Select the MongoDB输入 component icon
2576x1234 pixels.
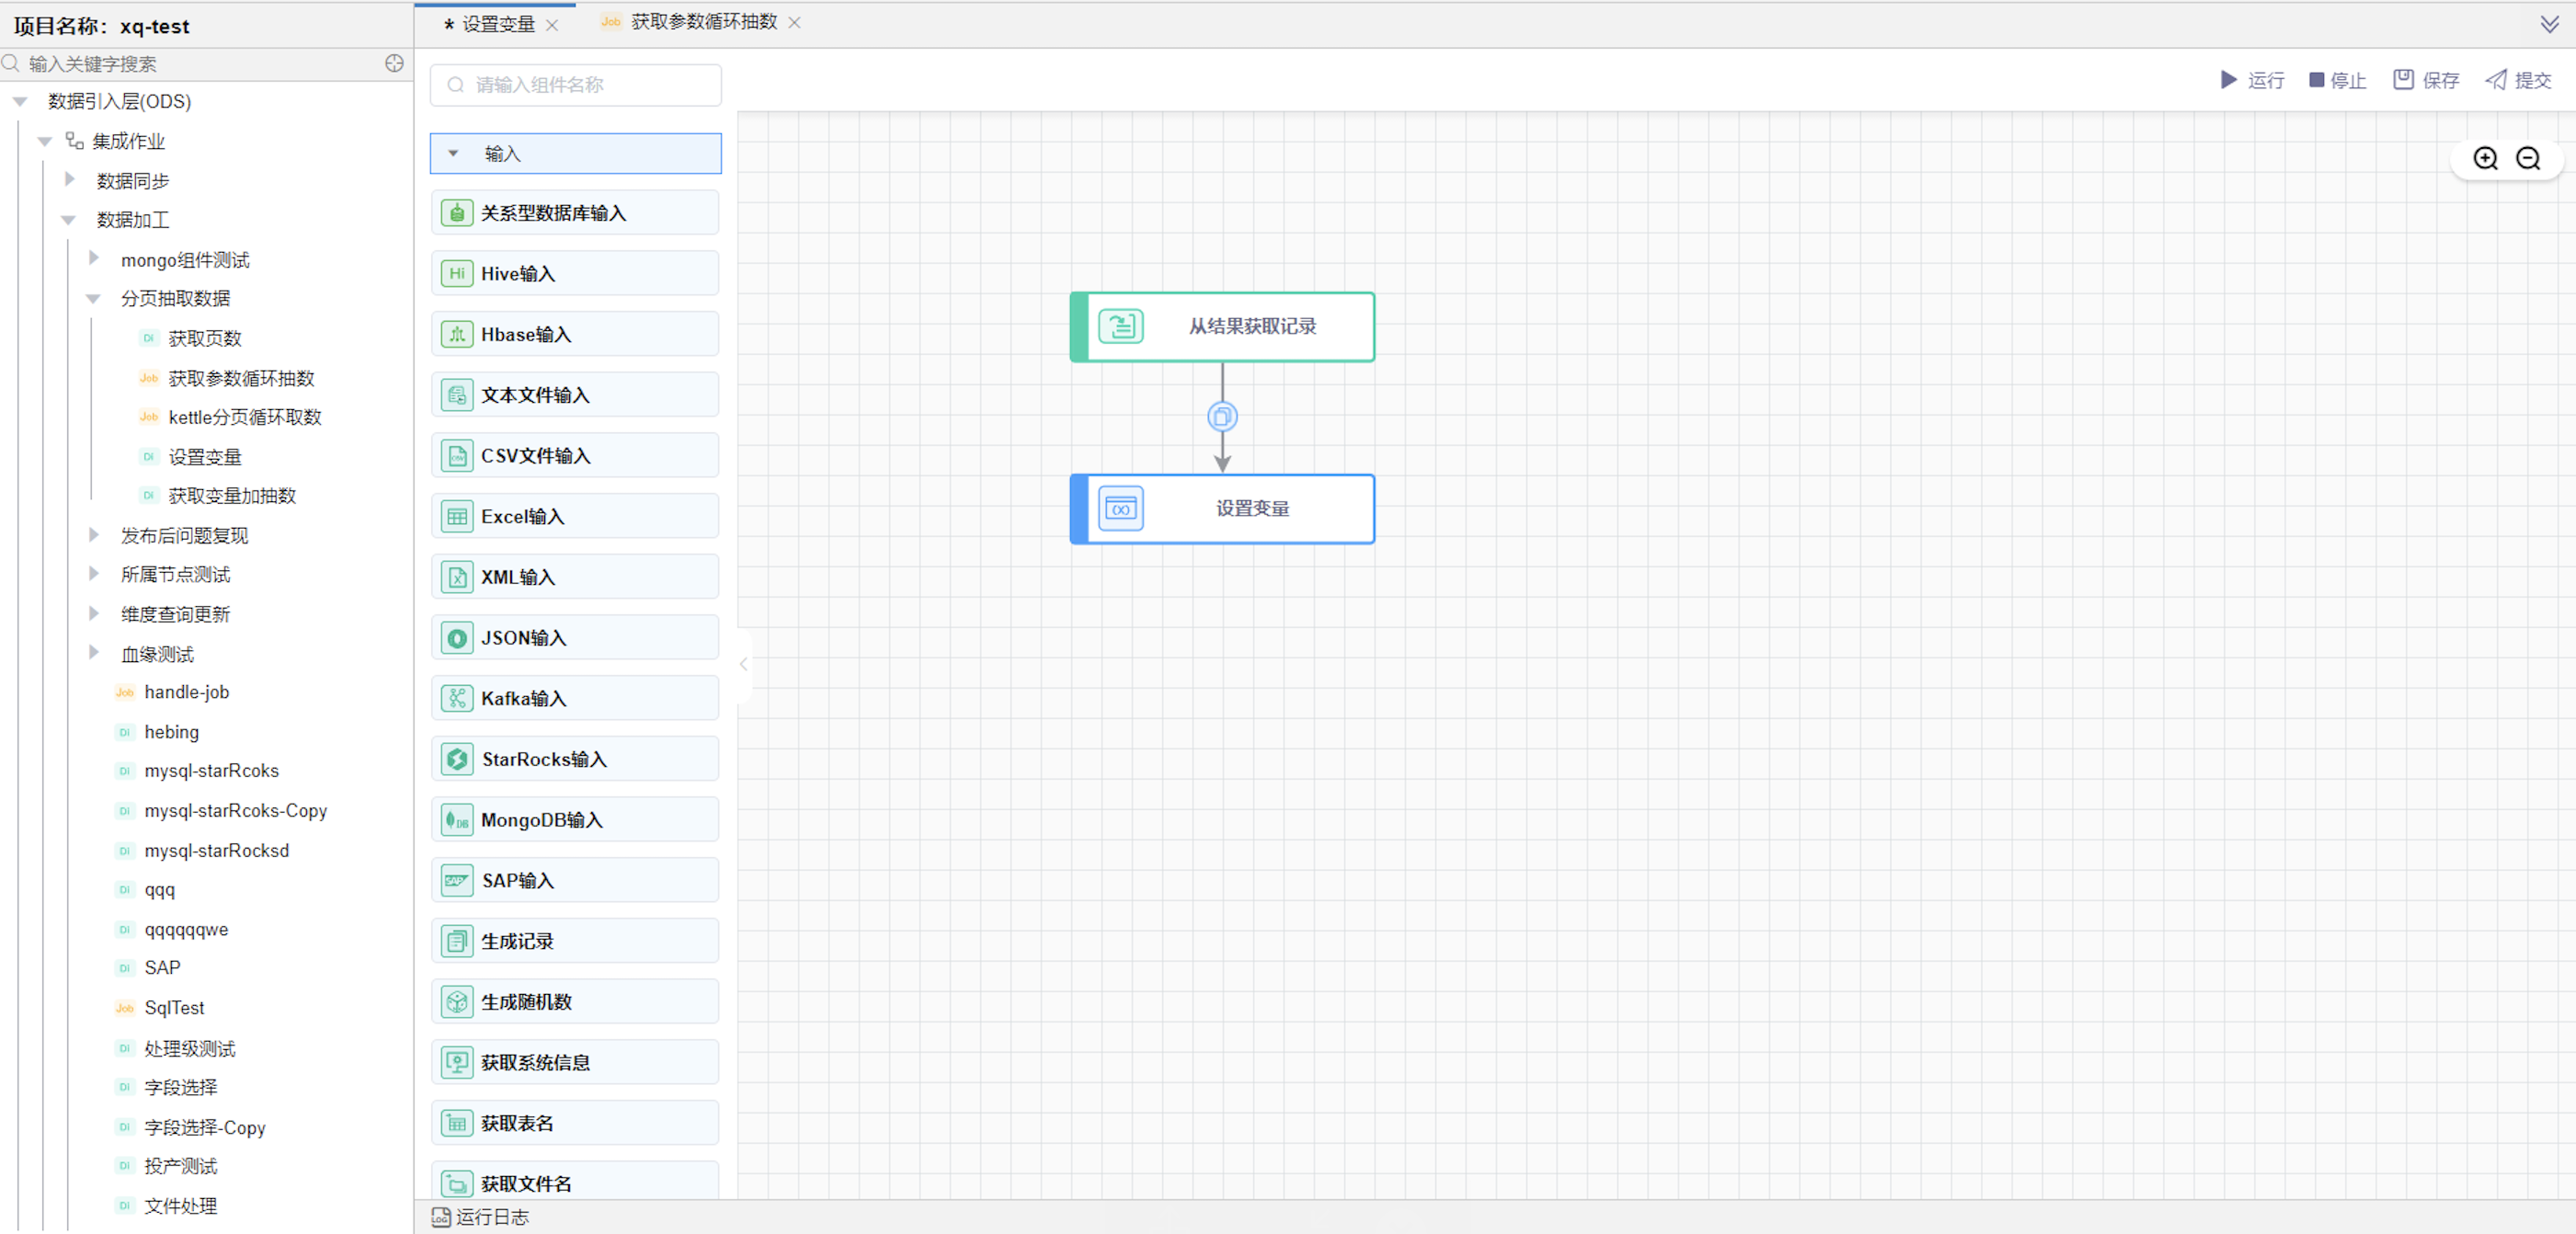(x=457, y=820)
